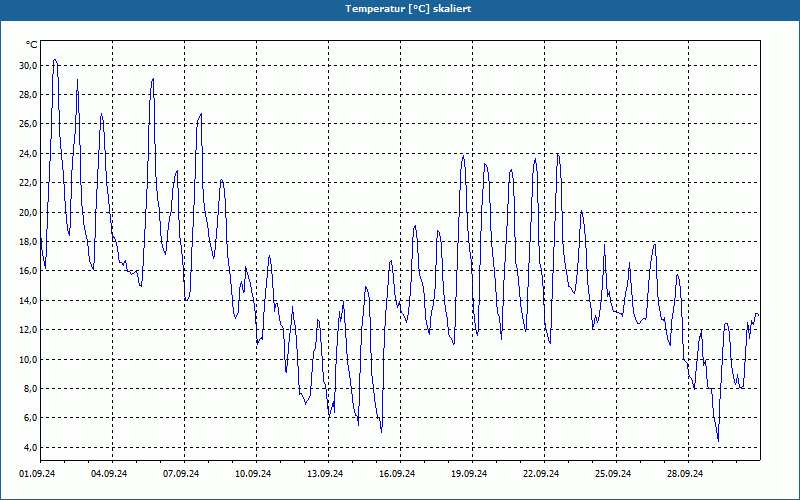Click the '24,0' y-axis label
This screenshot has width=800, height=500.
click(28, 154)
